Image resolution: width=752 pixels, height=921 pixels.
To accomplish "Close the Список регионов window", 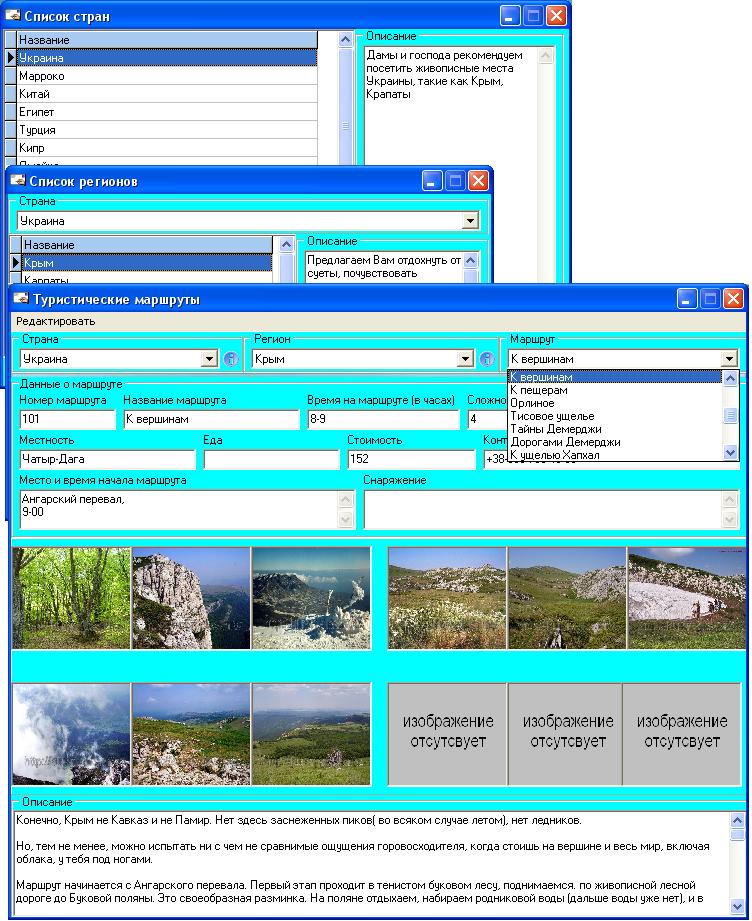I will click(x=478, y=180).
